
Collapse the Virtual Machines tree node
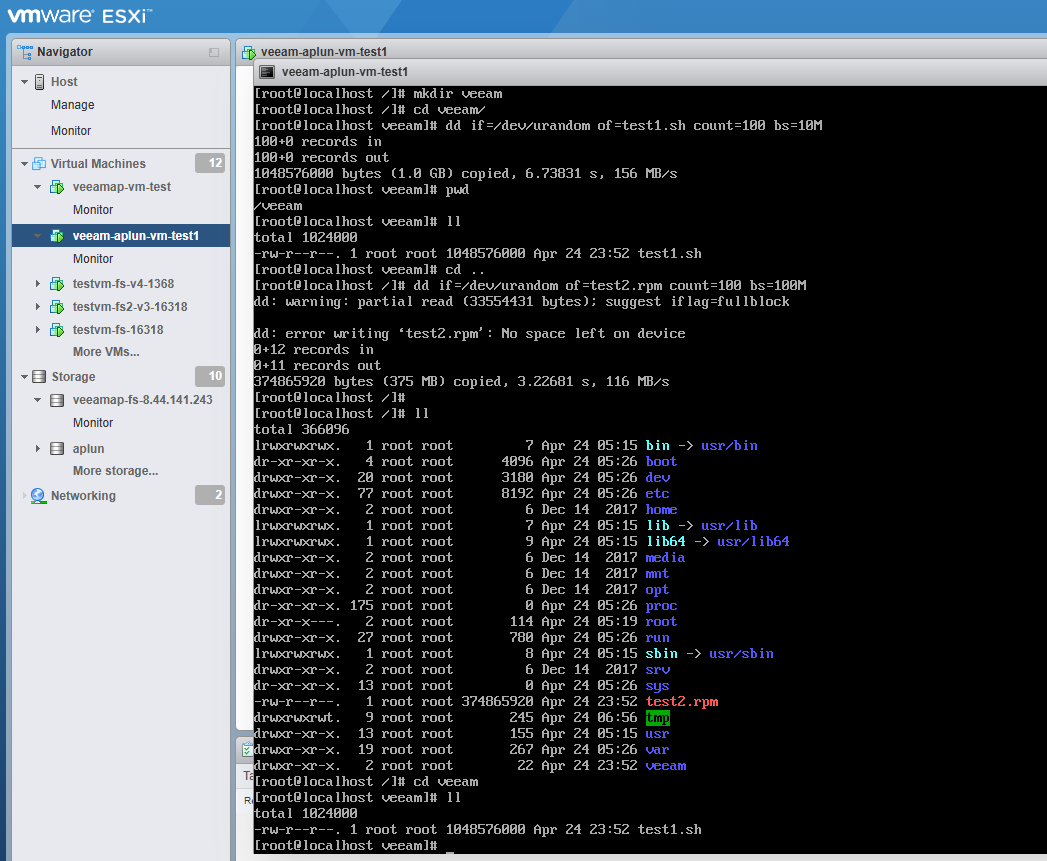24,164
